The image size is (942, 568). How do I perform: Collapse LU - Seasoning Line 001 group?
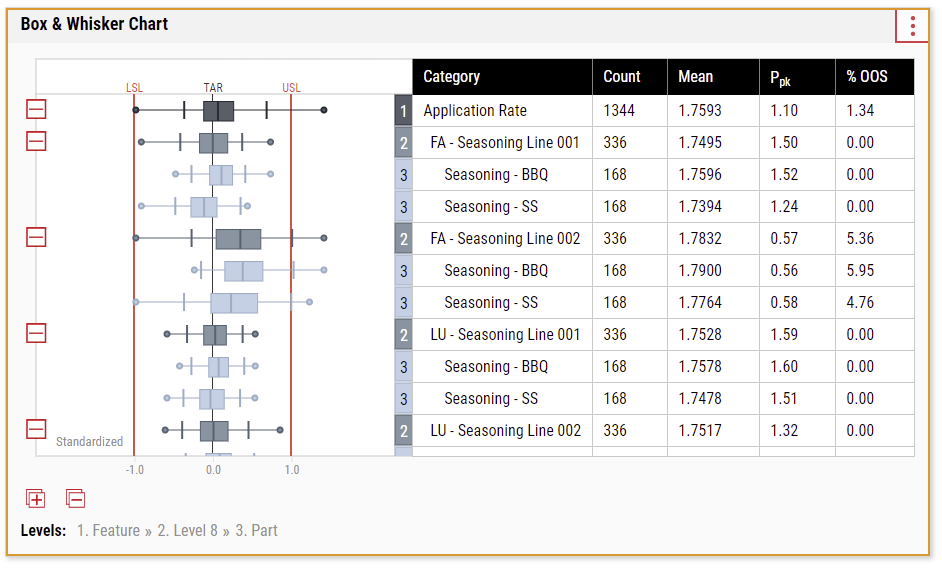tap(36, 333)
